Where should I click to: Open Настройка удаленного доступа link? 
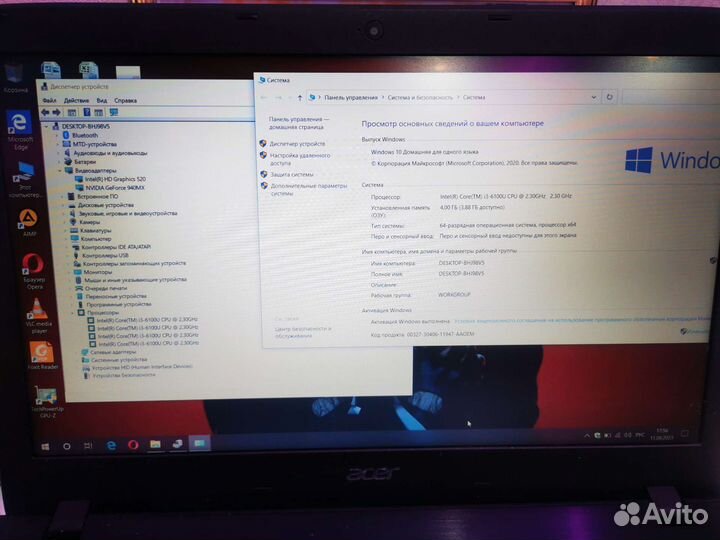[300, 159]
